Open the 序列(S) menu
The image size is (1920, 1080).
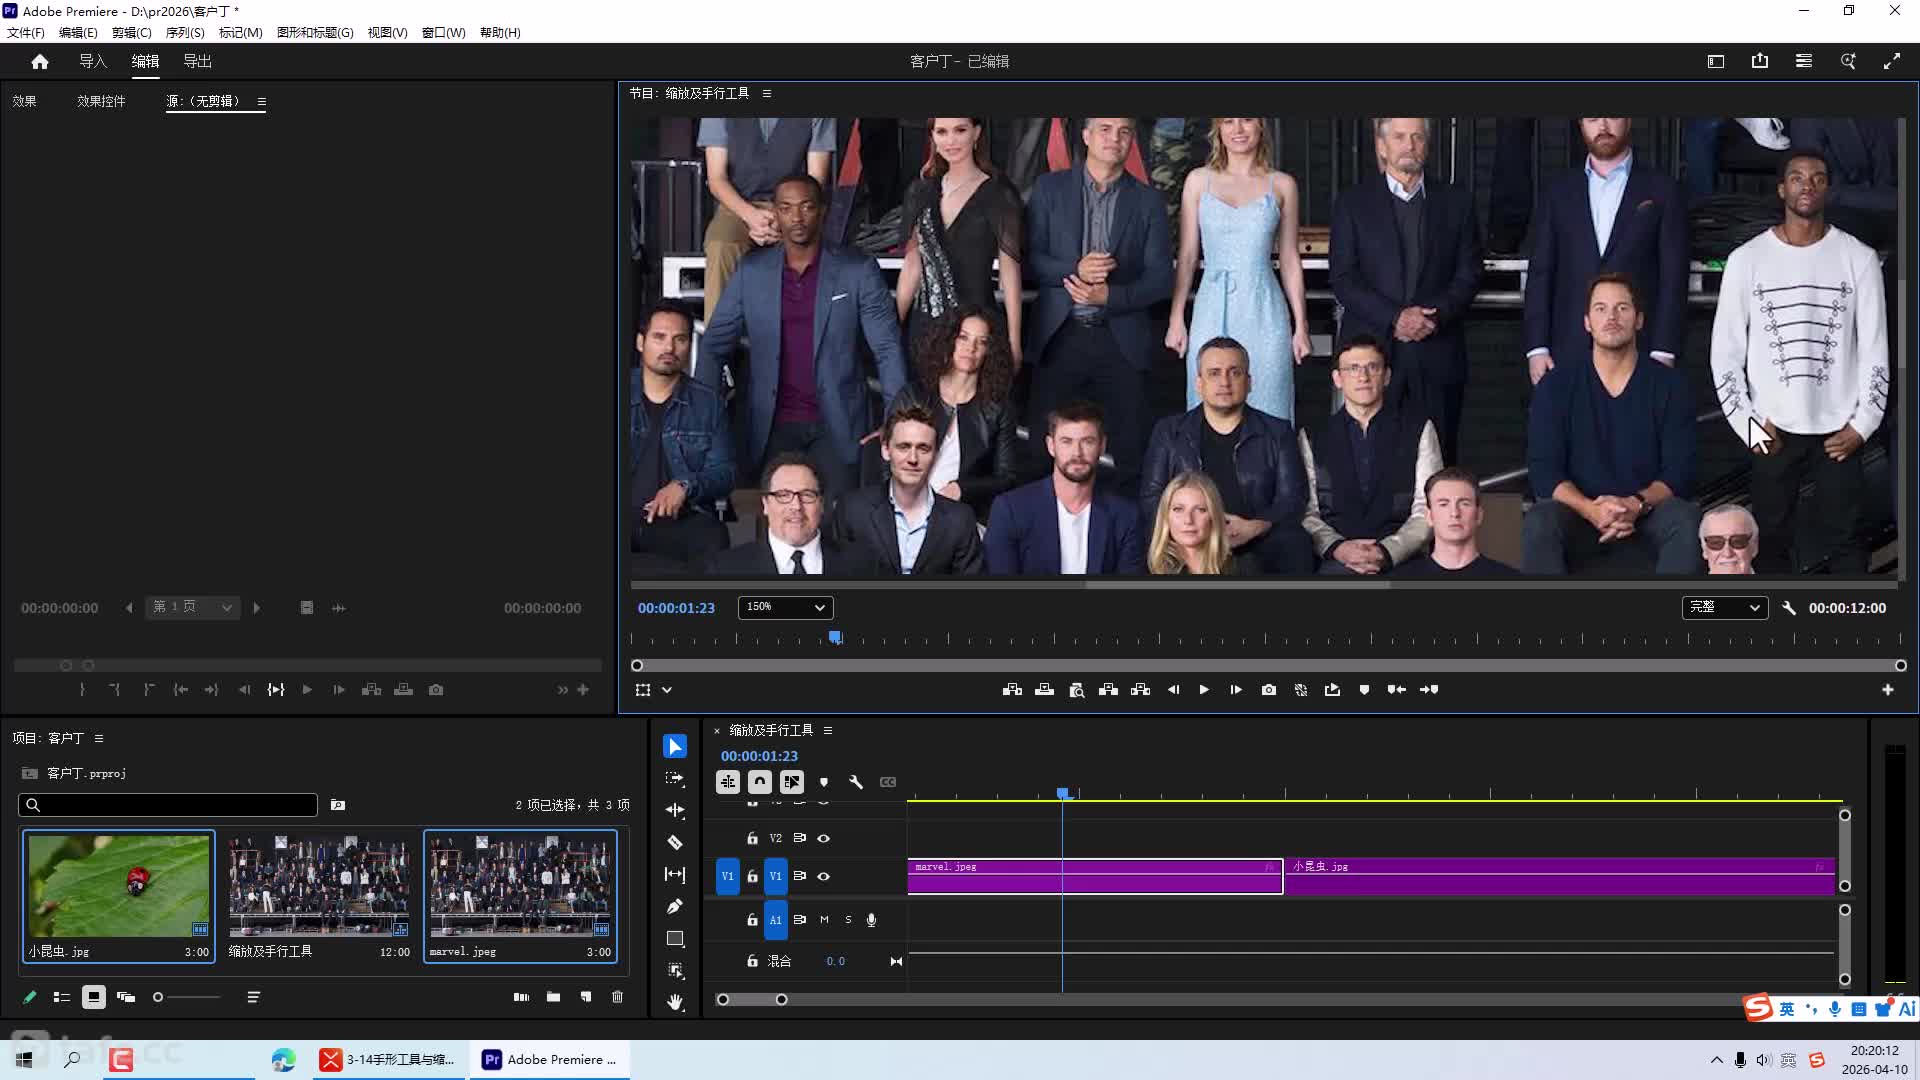(x=185, y=32)
